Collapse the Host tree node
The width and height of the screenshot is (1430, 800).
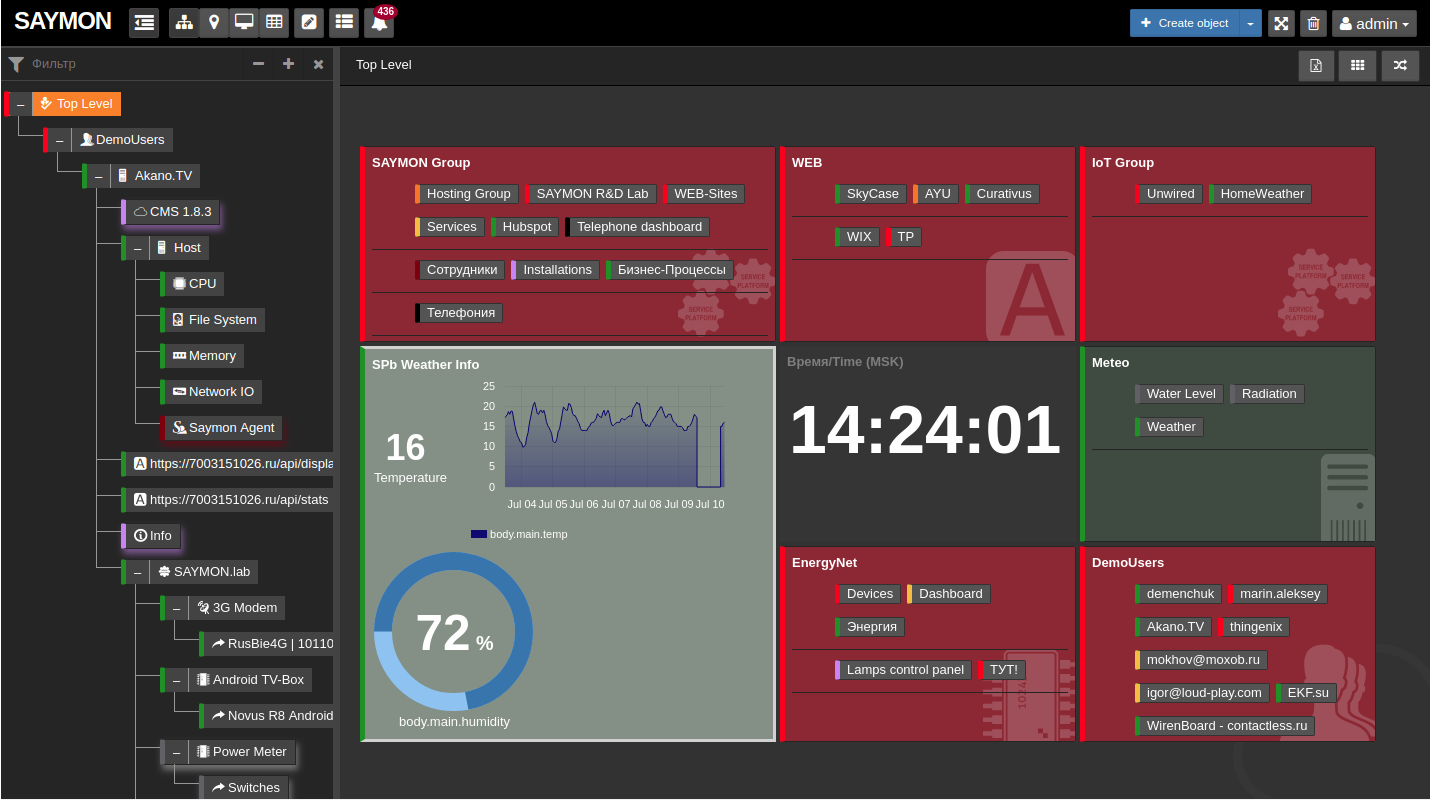click(x=138, y=248)
